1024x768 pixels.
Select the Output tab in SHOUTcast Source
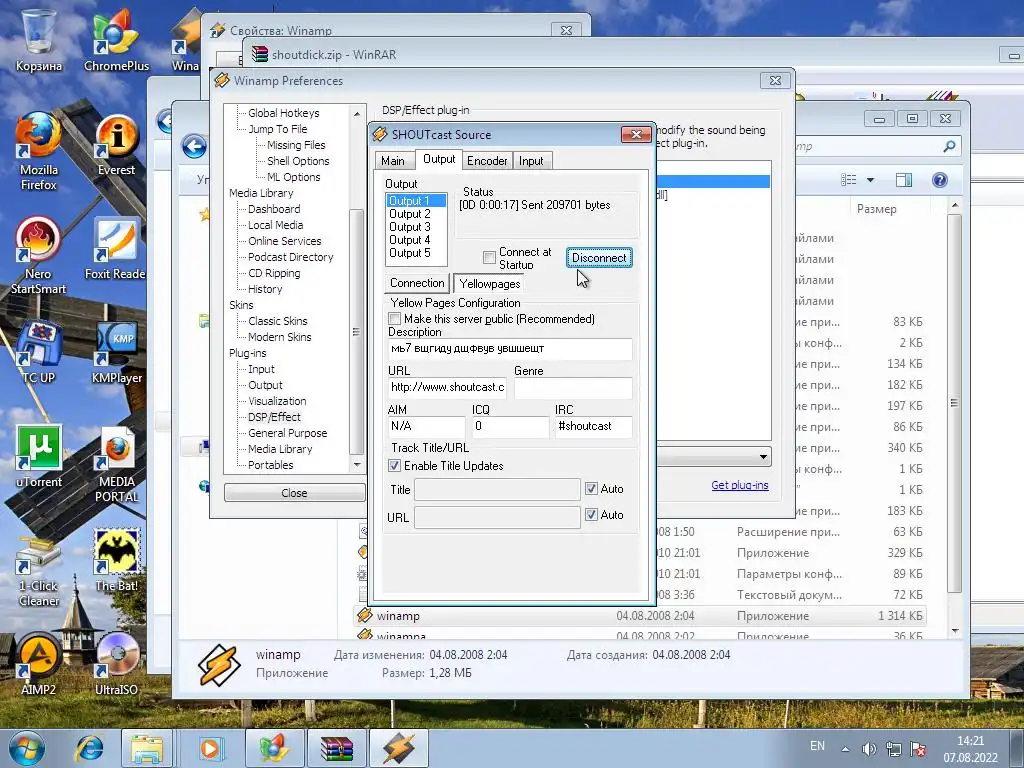[x=439, y=159]
